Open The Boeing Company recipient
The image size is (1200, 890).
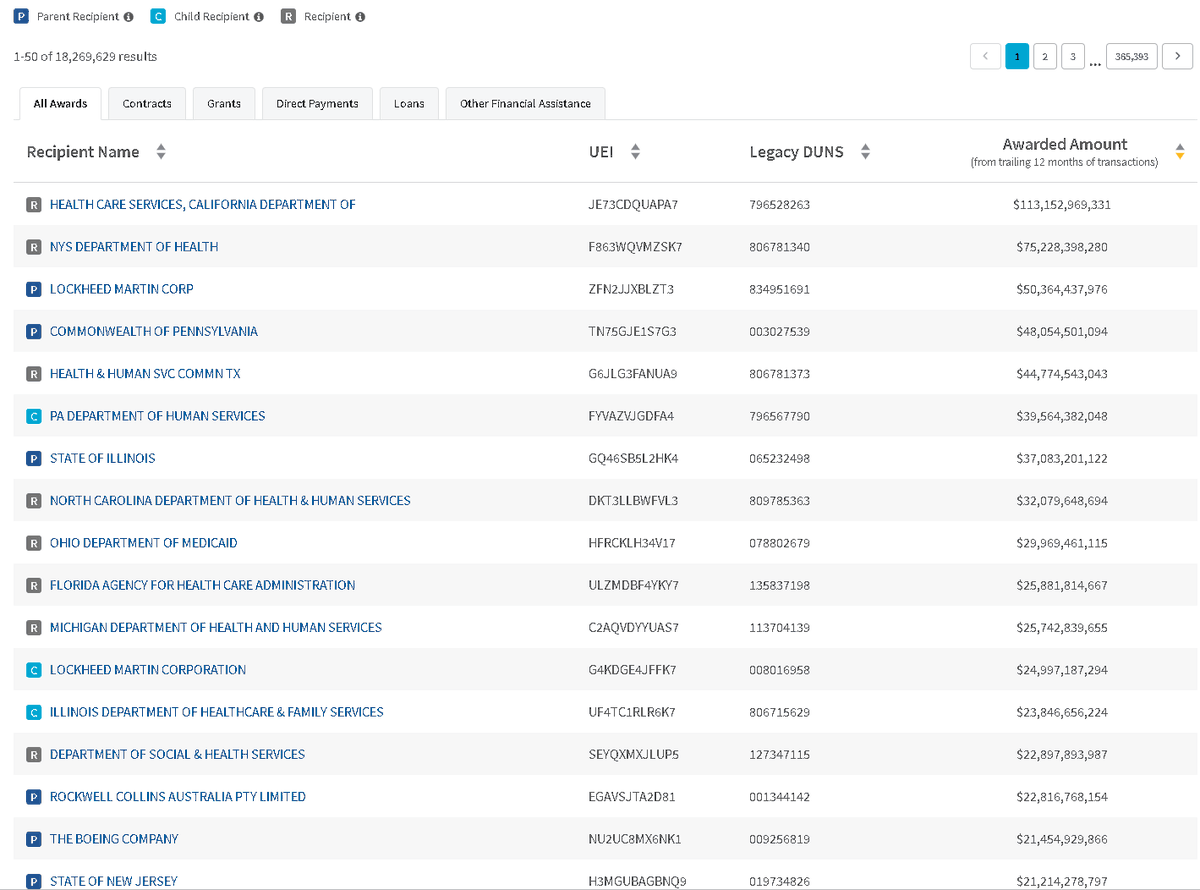114,839
